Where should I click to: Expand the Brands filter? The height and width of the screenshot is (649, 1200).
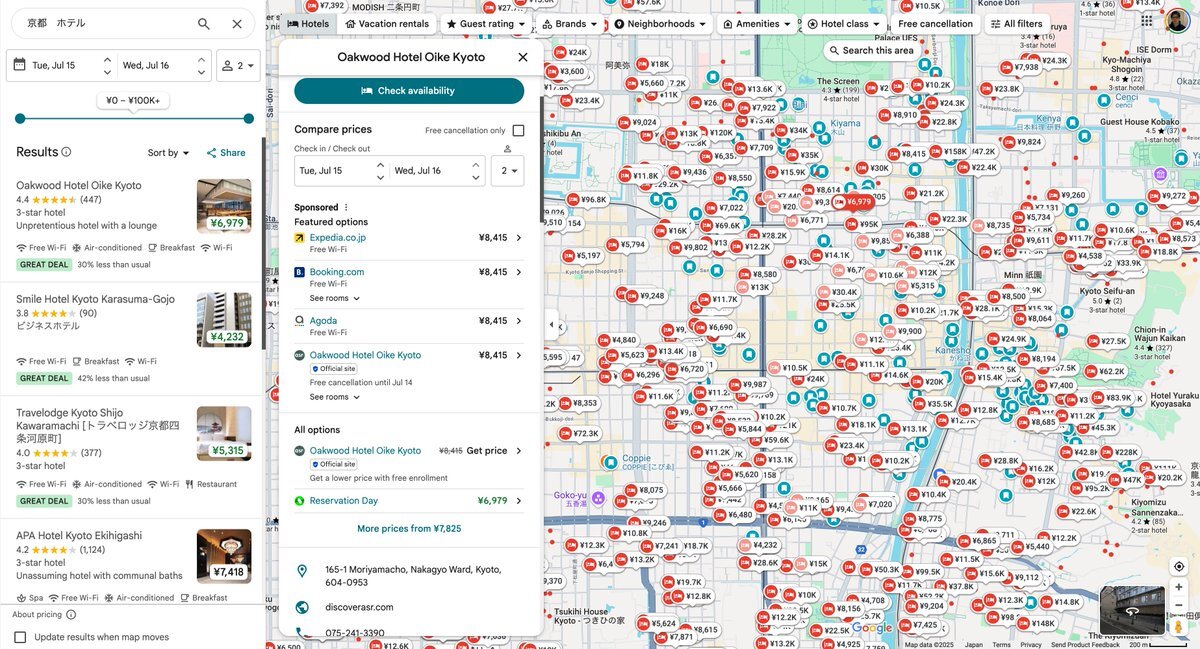570,24
